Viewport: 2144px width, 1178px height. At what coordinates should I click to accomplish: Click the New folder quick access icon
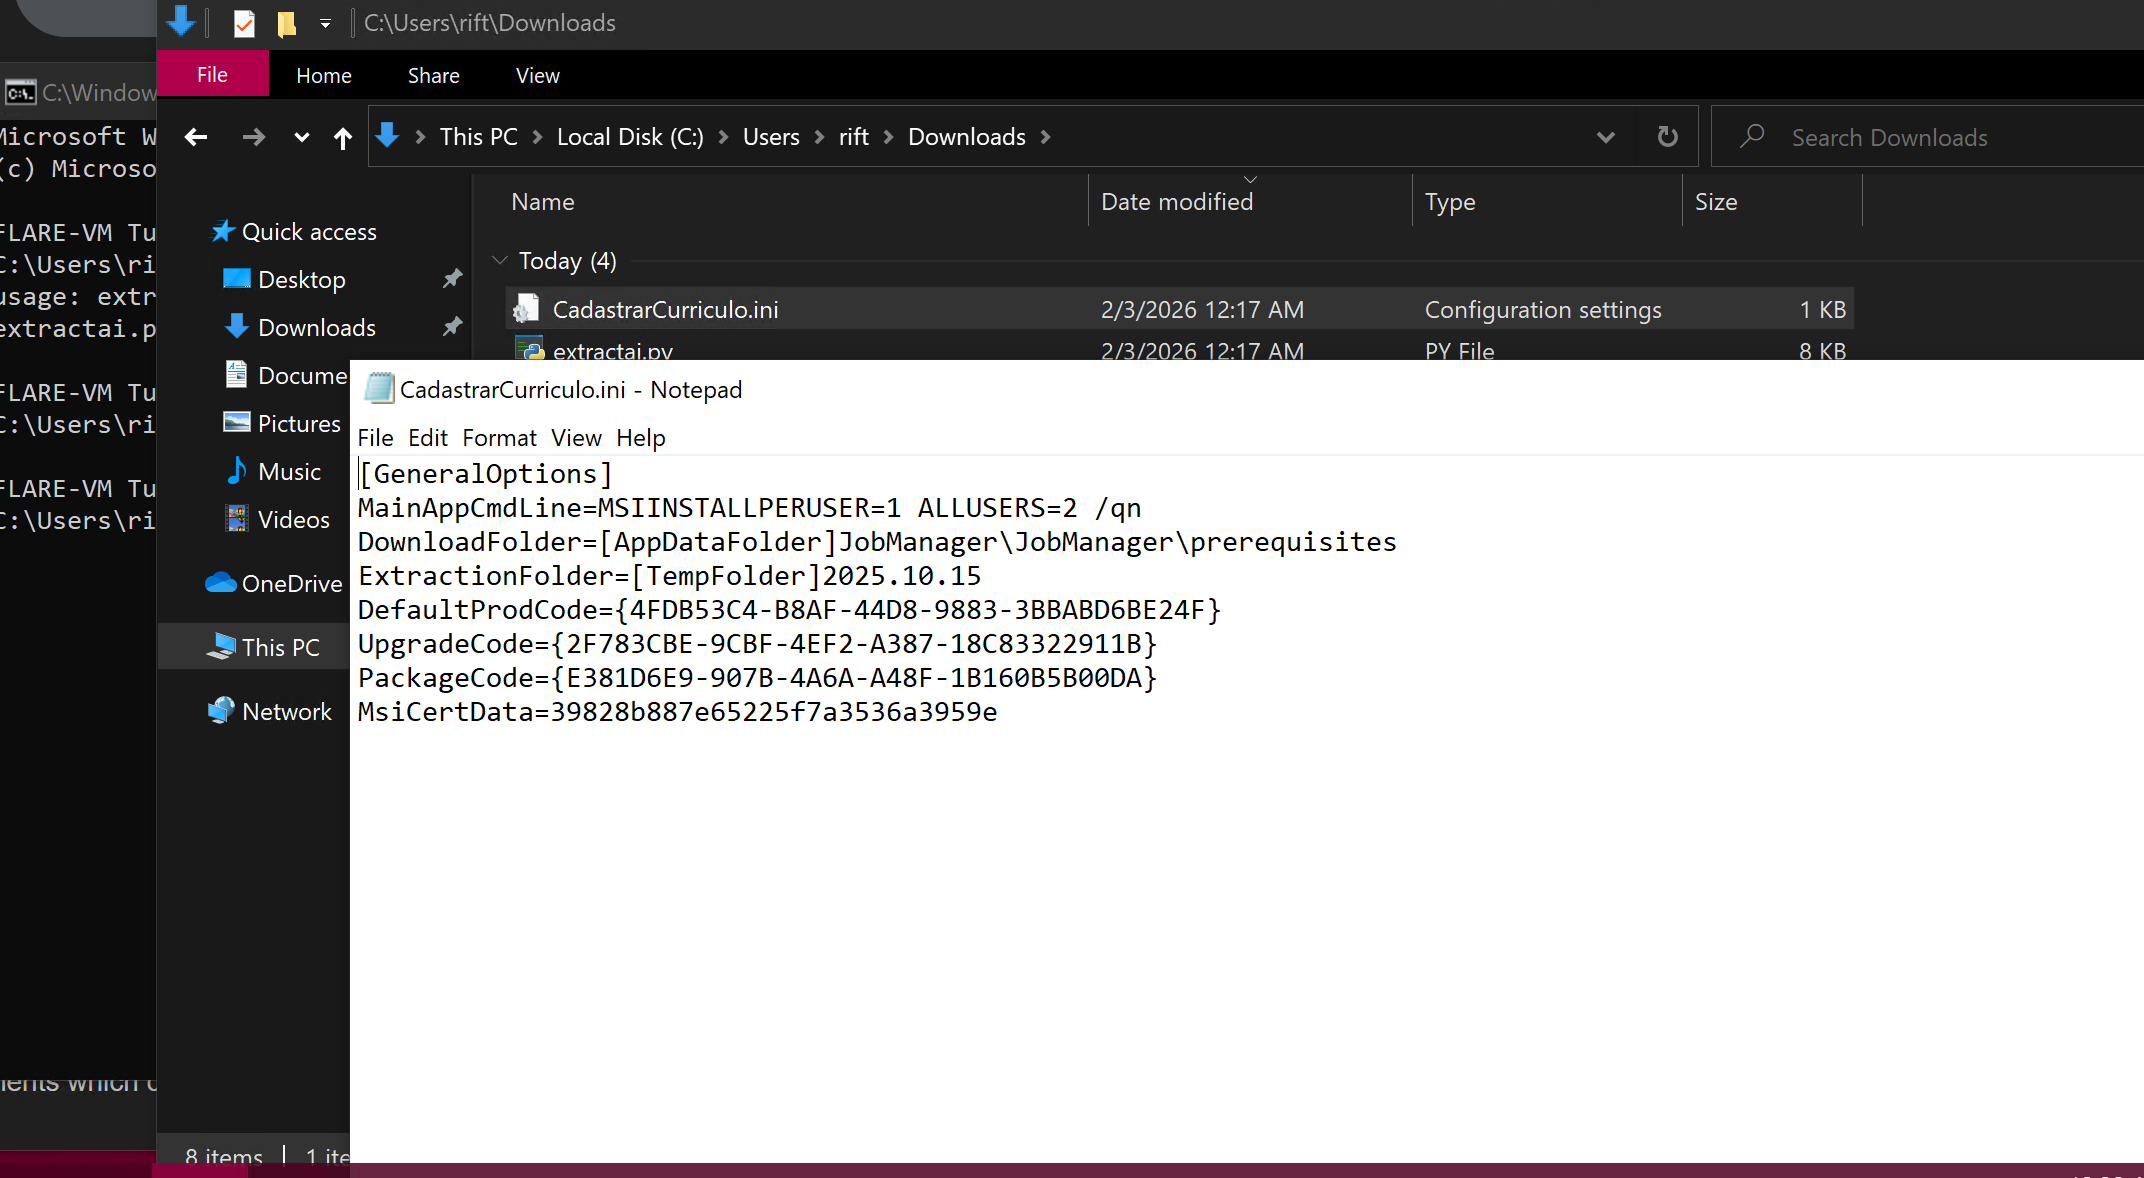coord(287,23)
